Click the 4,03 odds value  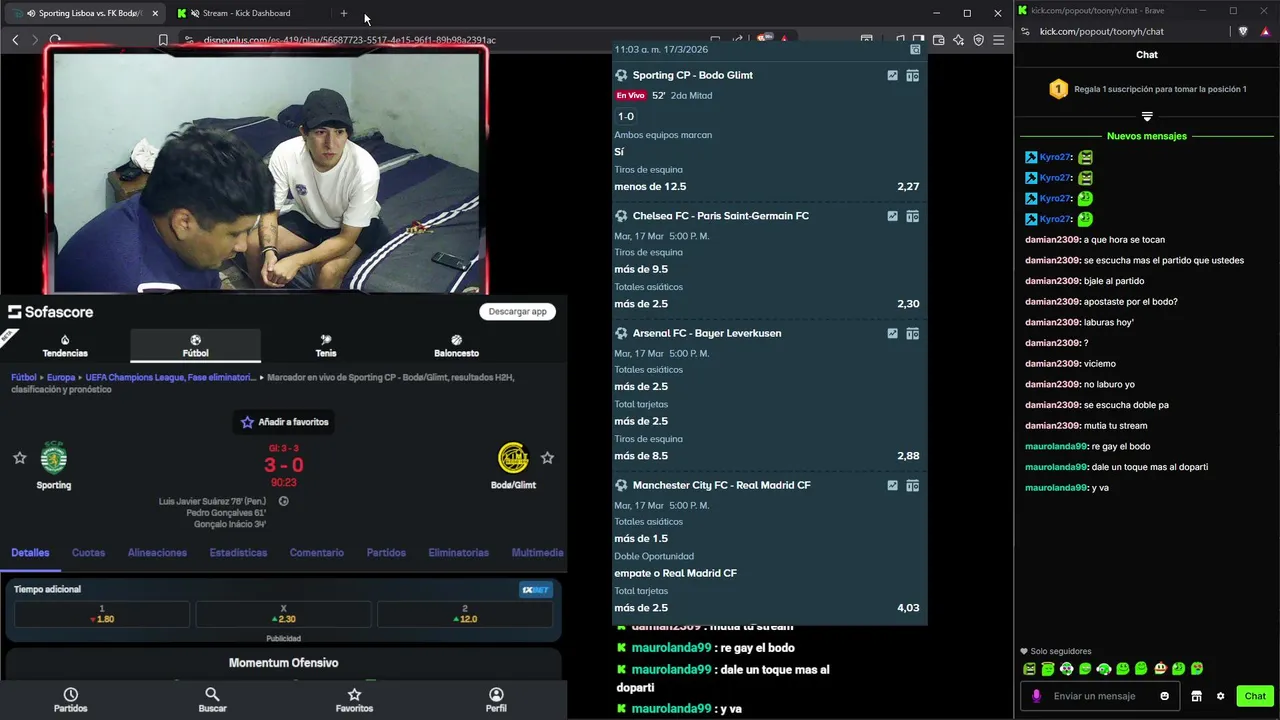coord(908,608)
